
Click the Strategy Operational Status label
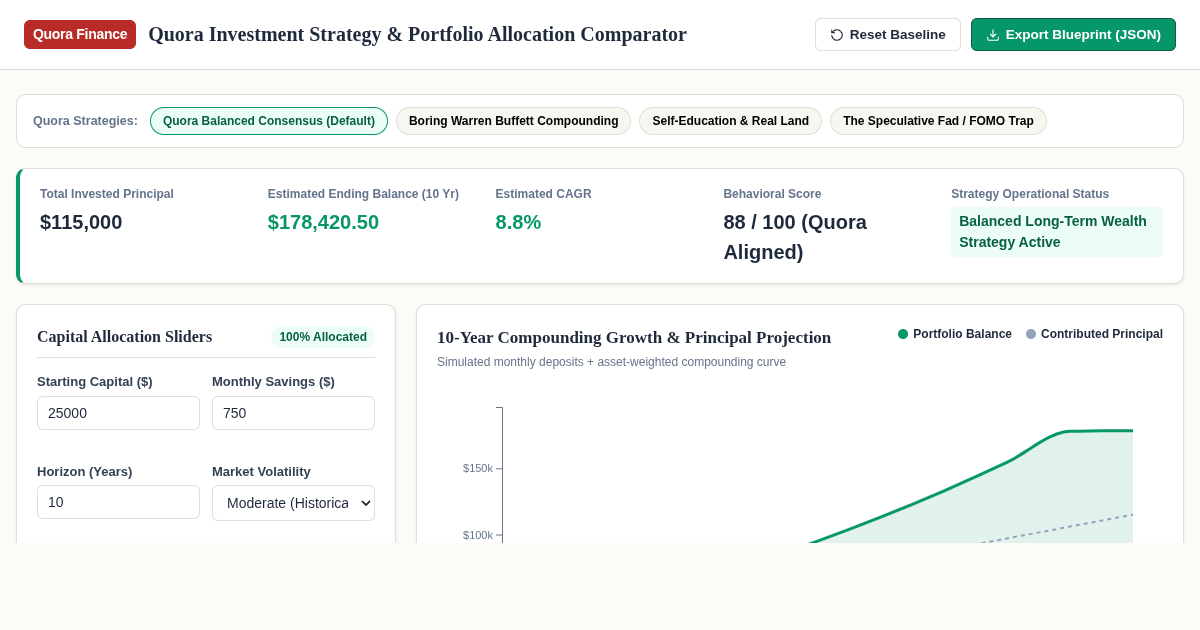tap(1030, 194)
